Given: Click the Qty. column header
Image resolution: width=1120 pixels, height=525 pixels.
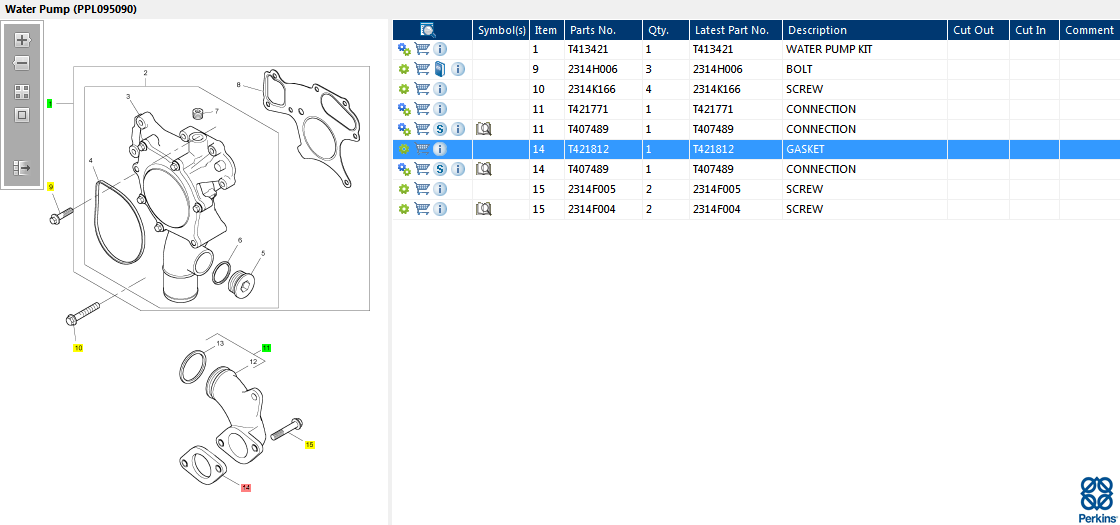Looking at the screenshot, I should [666, 30].
